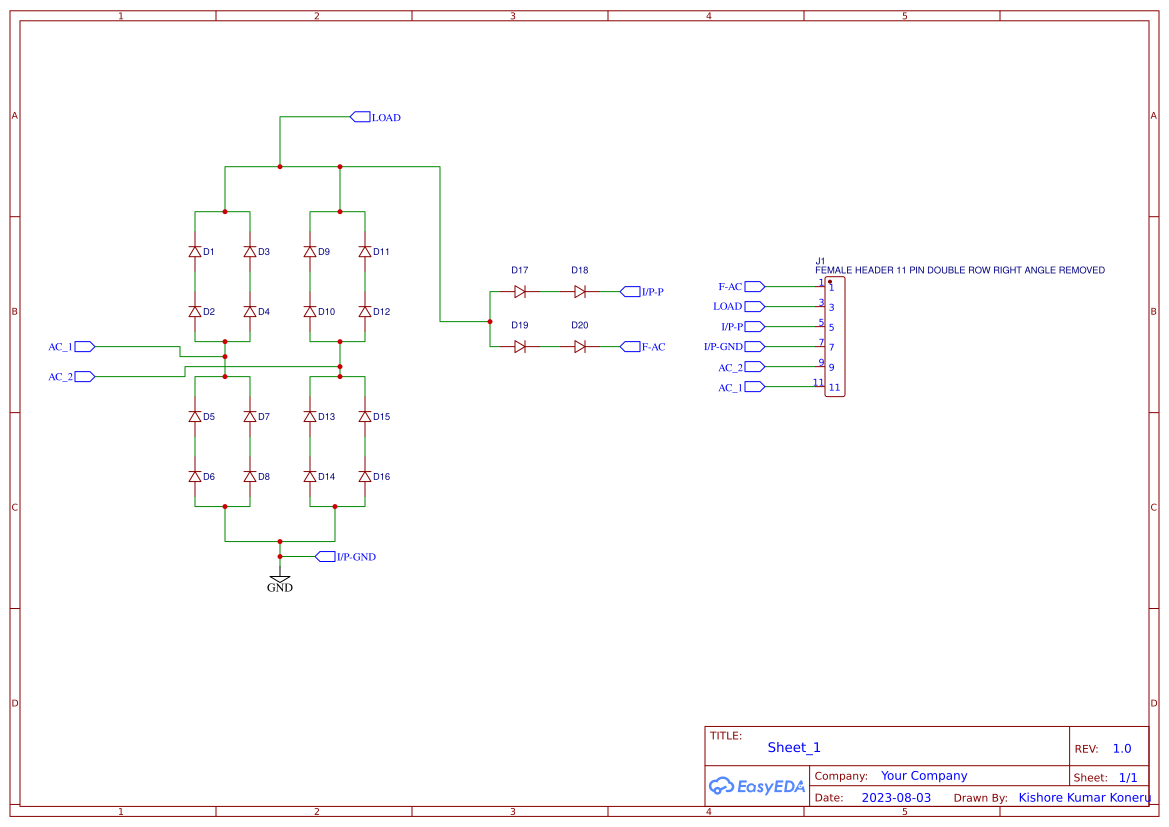Select diode D17 symbol
1169x827 pixels.
coord(520,291)
